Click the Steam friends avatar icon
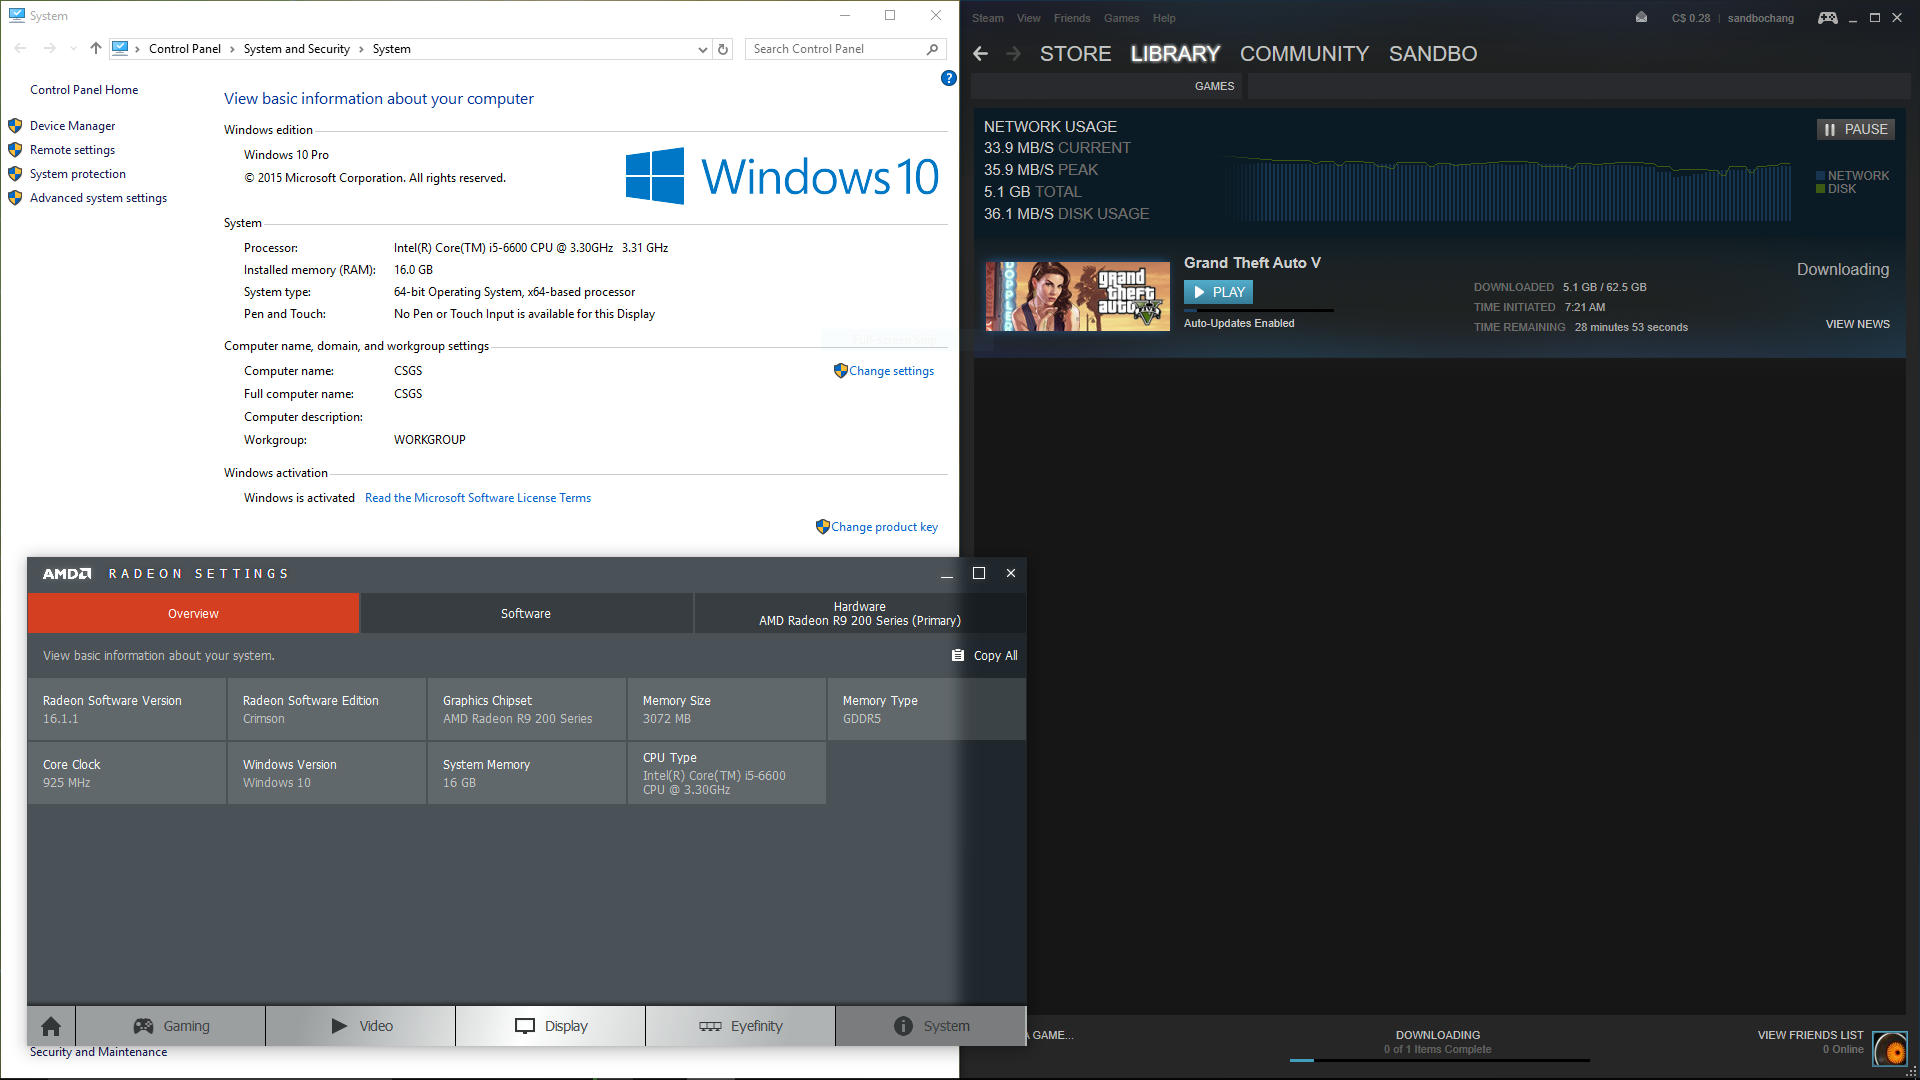This screenshot has height=1080, width=1920. pos(1890,1049)
